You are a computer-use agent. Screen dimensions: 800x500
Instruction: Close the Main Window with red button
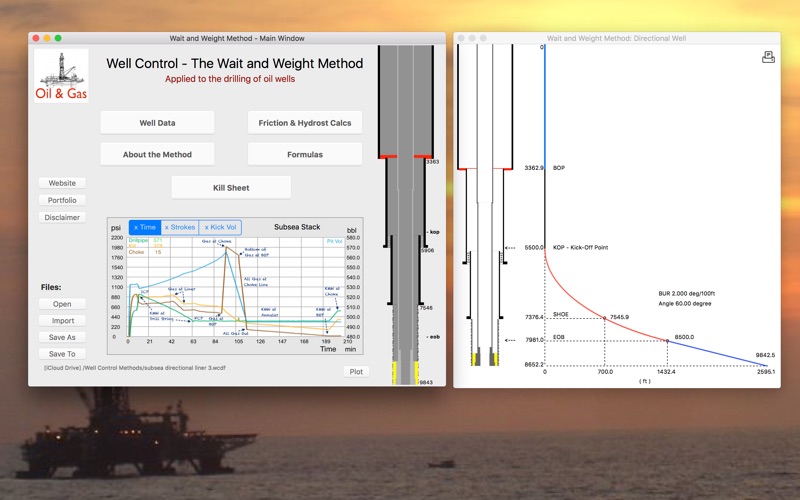click(36, 38)
